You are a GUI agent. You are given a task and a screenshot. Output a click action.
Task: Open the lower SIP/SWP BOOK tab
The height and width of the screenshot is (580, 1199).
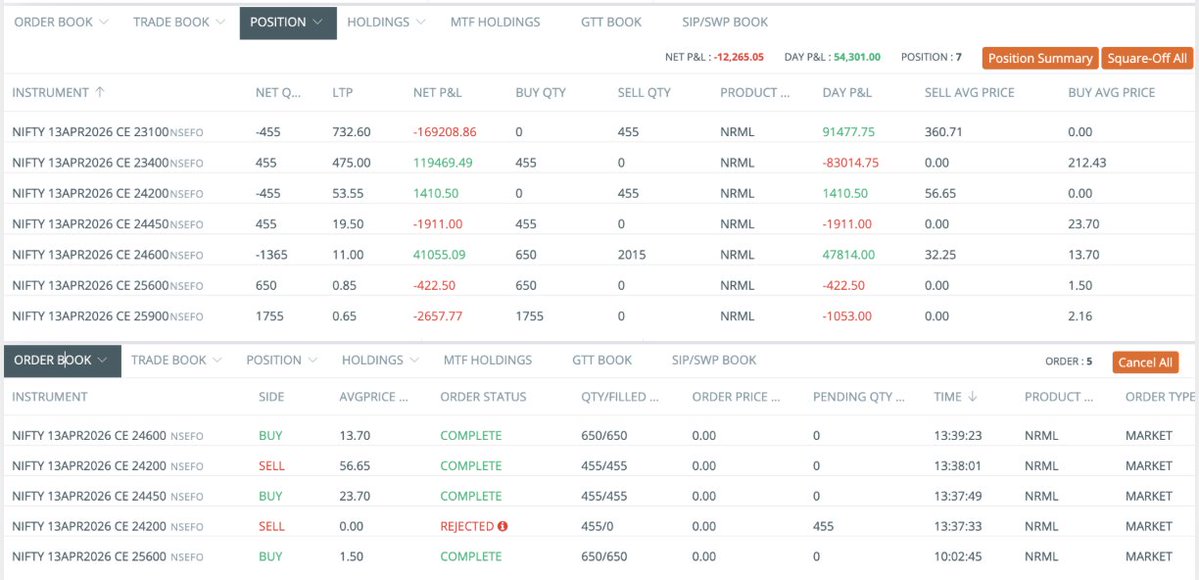pyautogui.click(x=714, y=360)
